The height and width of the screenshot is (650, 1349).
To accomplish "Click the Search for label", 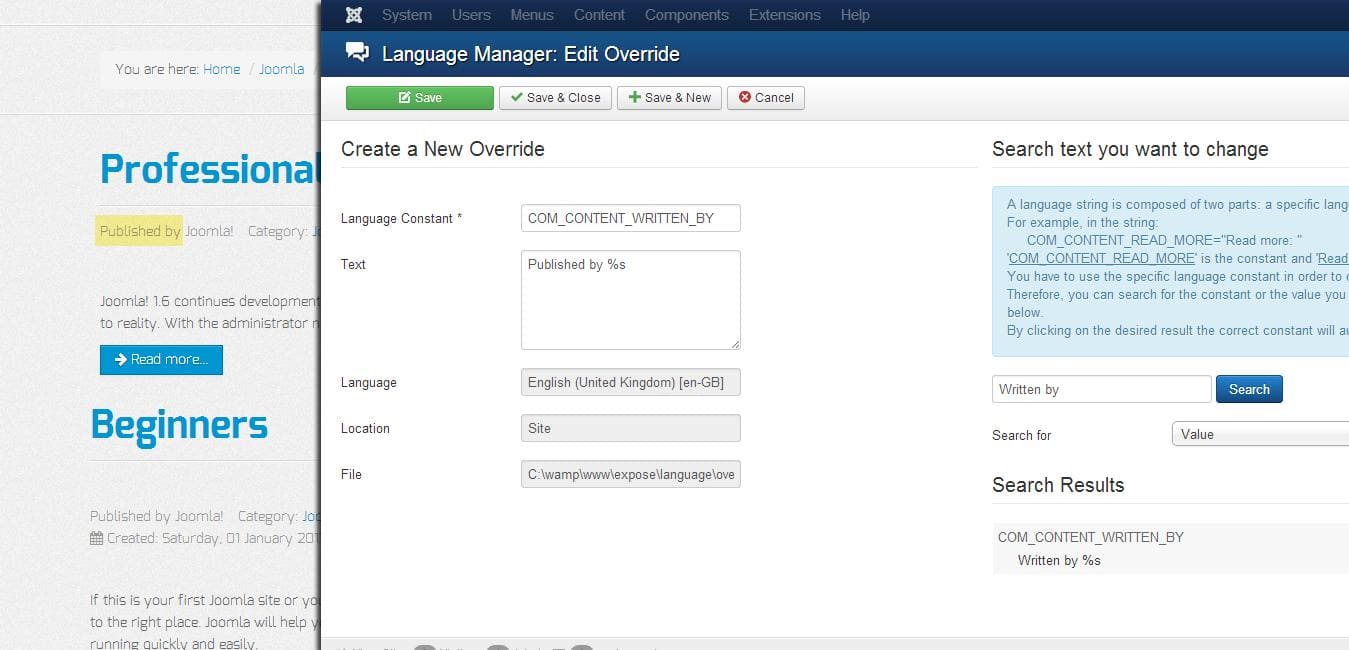I will click(x=1022, y=435).
